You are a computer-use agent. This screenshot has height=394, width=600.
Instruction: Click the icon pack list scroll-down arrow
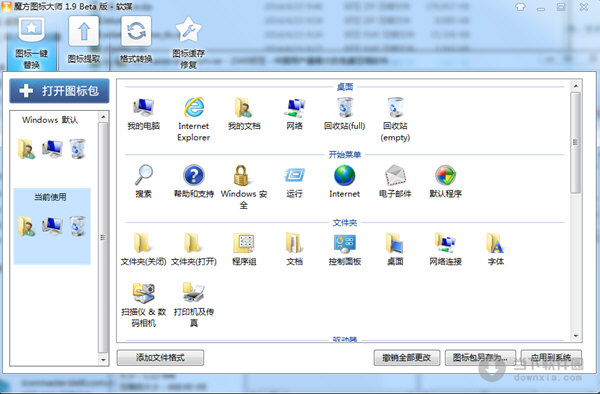pos(103,360)
